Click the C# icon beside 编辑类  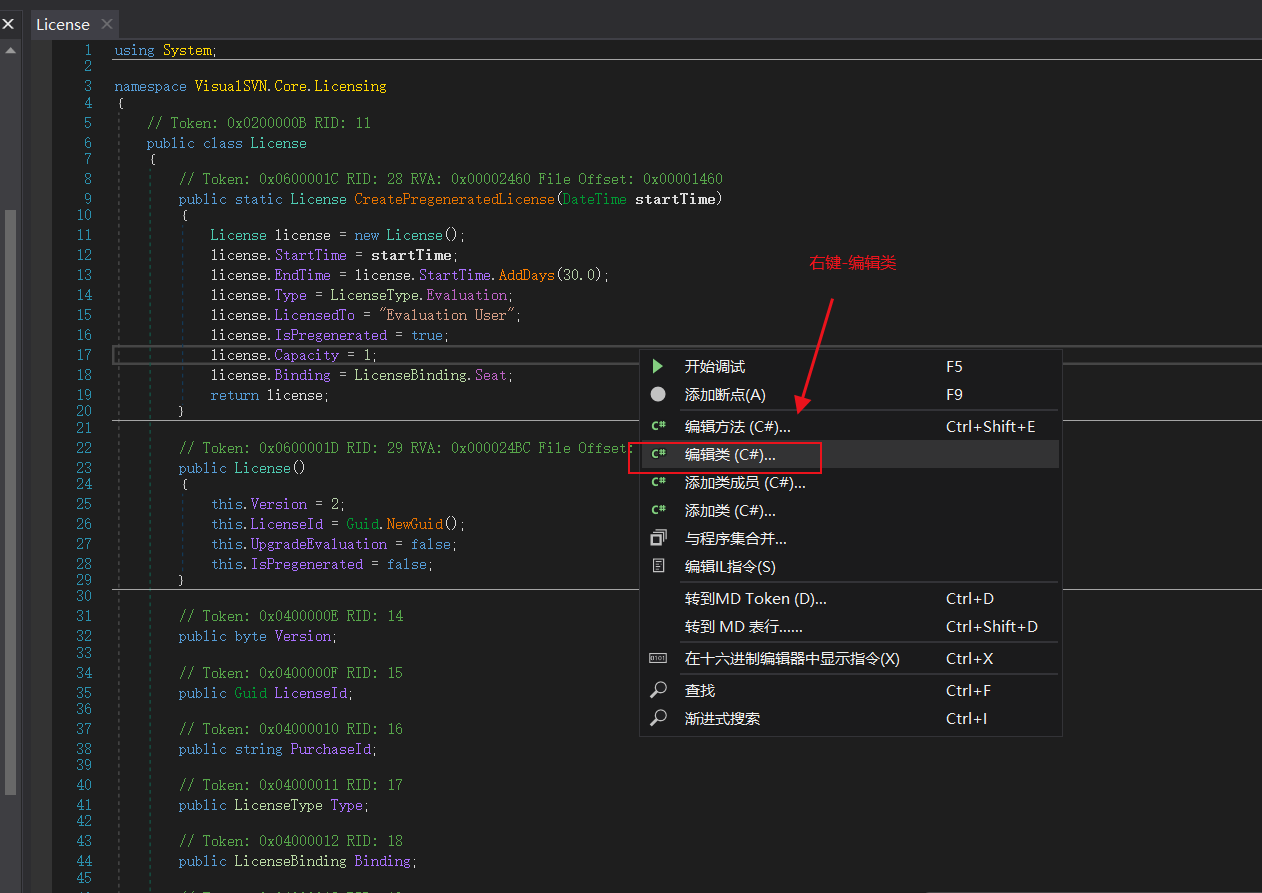[x=658, y=454]
